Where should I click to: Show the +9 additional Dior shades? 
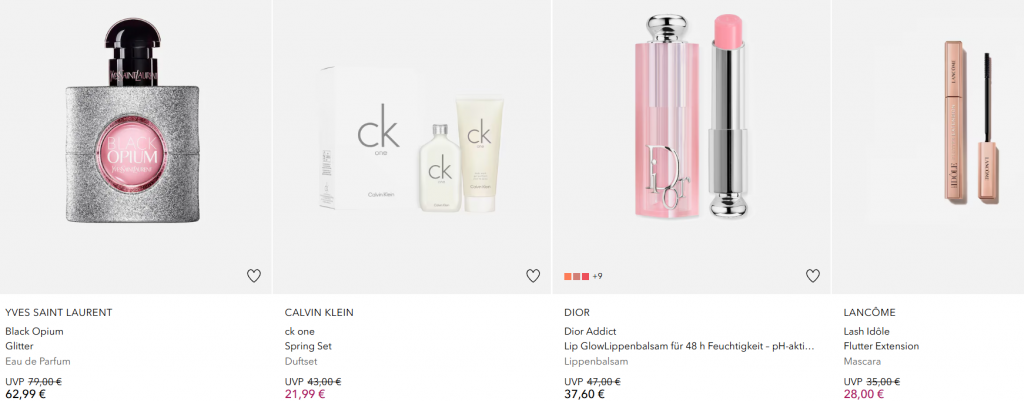[x=597, y=276]
